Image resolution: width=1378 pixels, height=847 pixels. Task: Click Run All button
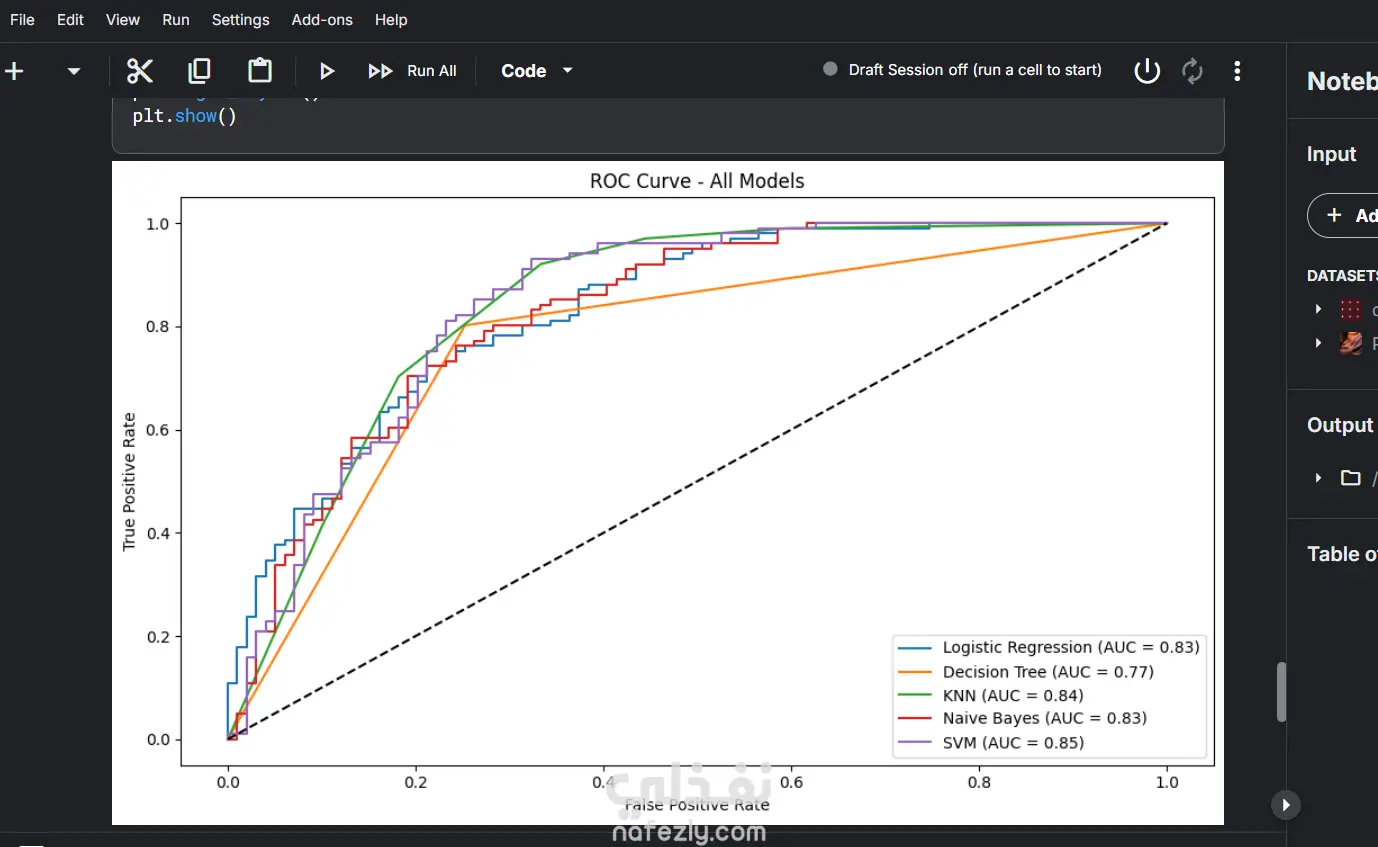point(412,71)
